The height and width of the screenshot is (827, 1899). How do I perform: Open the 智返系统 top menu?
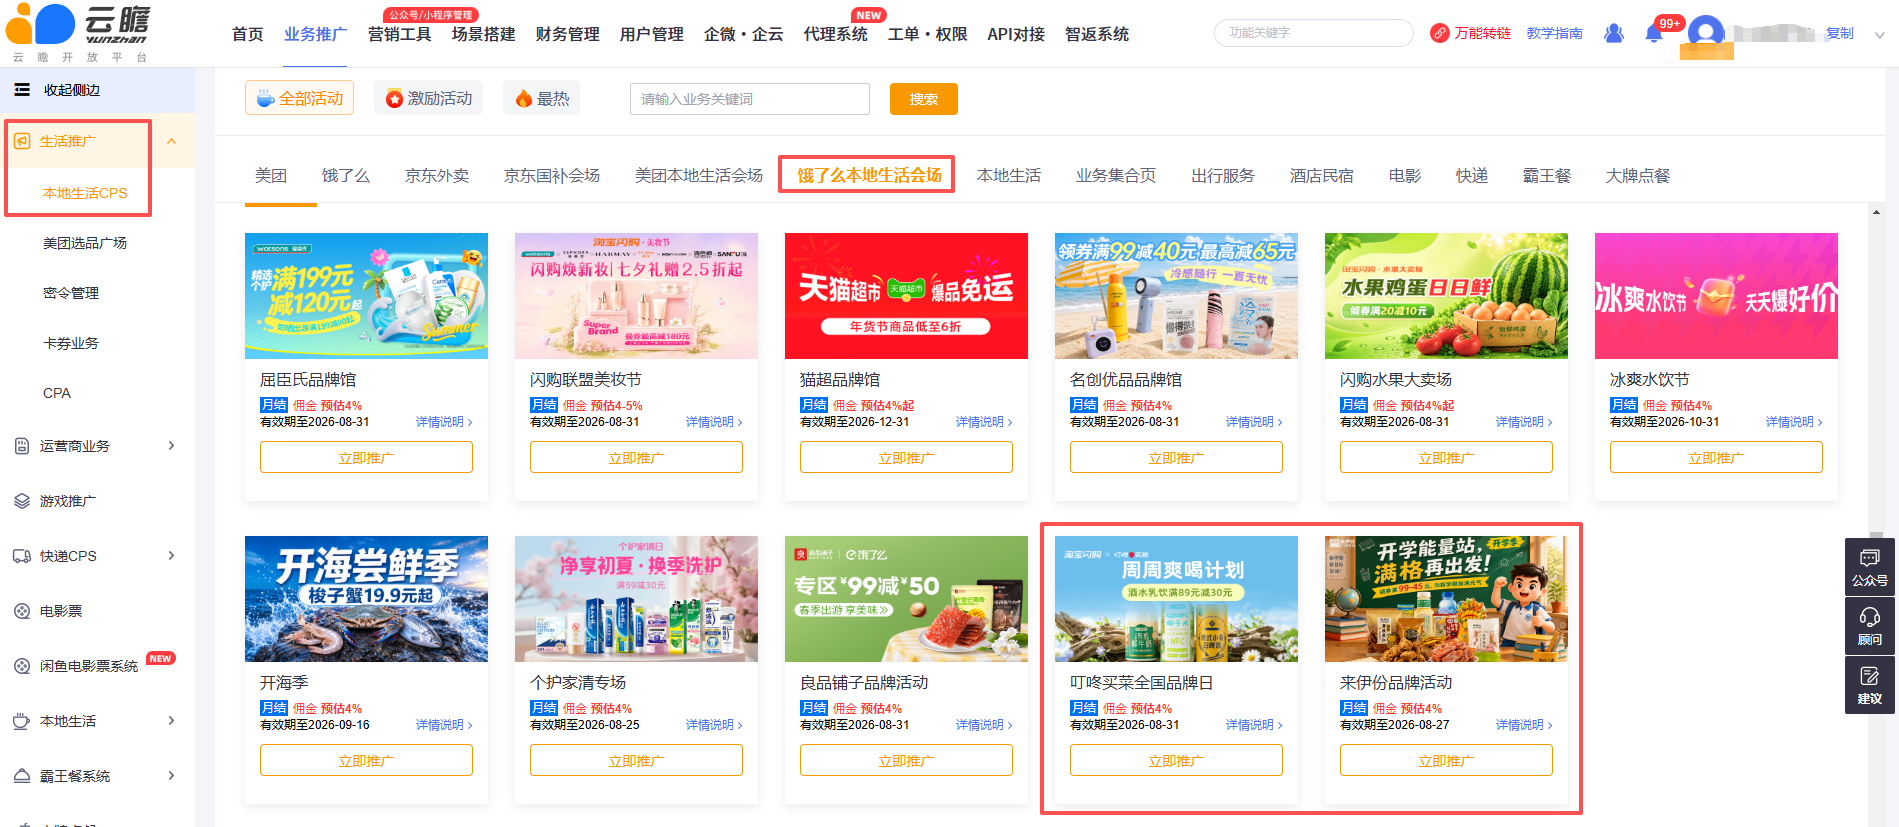pyautogui.click(x=1097, y=34)
